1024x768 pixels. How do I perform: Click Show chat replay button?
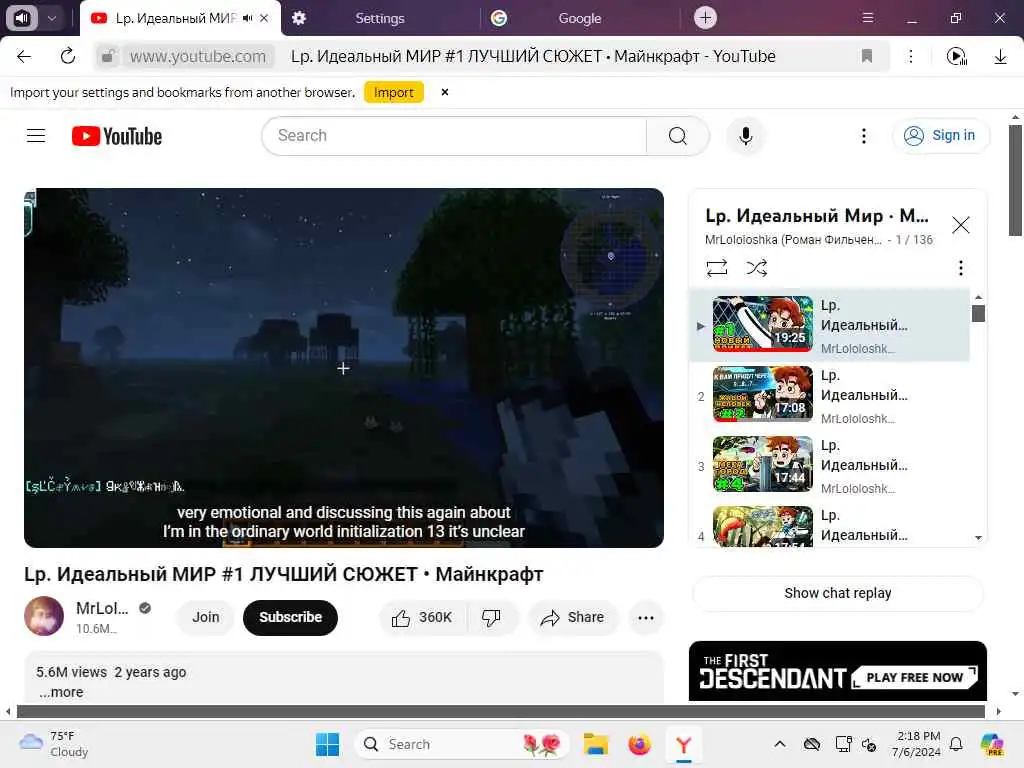[837, 593]
